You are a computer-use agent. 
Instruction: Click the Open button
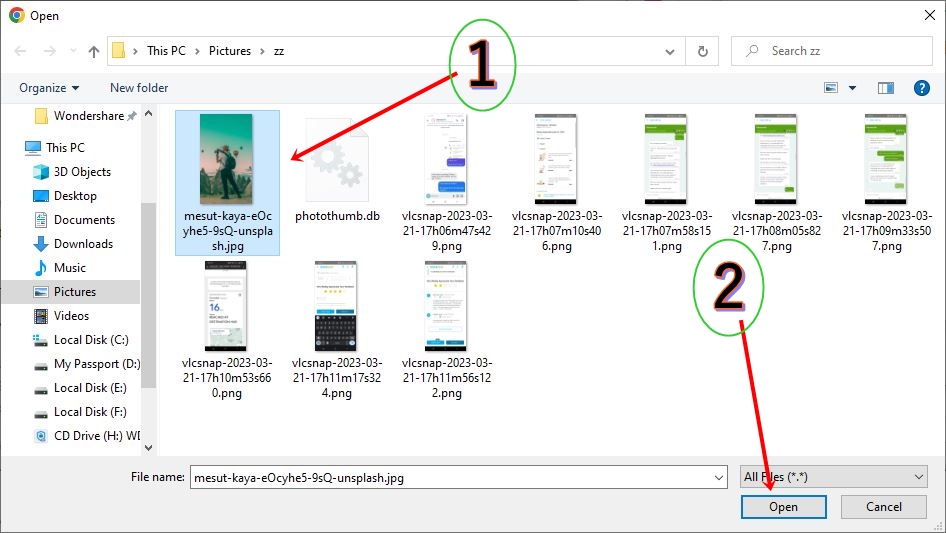(783, 507)
